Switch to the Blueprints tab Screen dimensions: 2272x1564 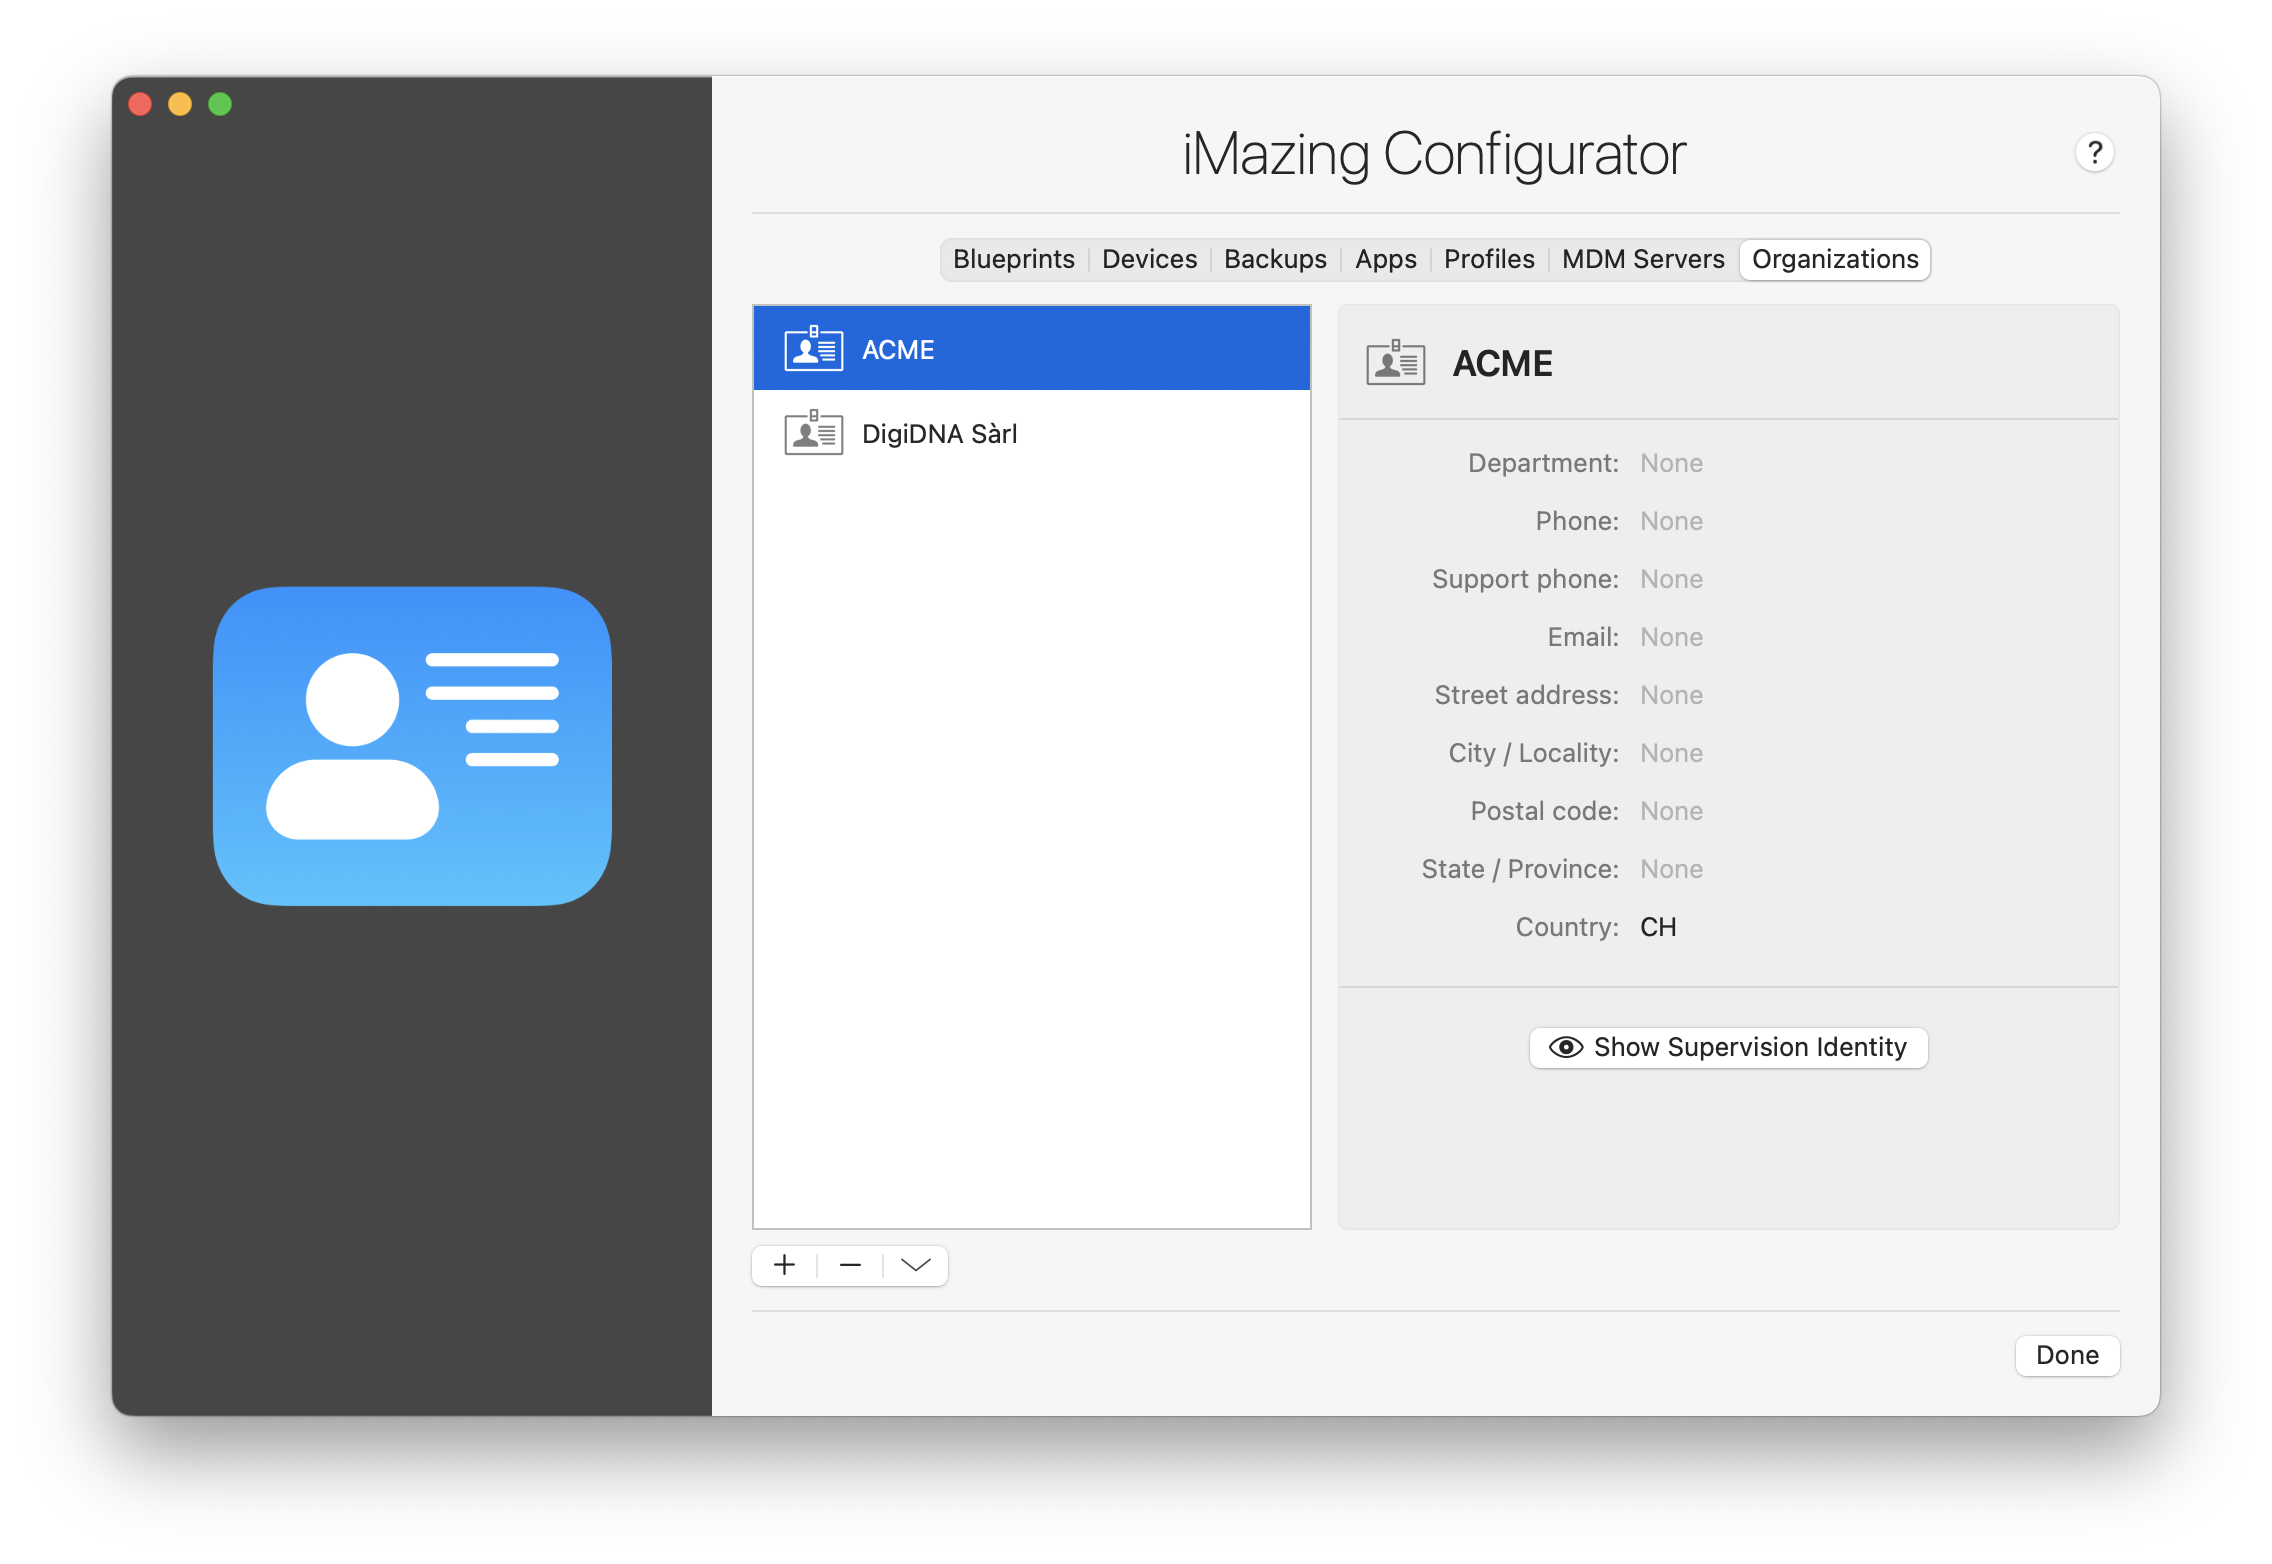(x=1013, y=259)
